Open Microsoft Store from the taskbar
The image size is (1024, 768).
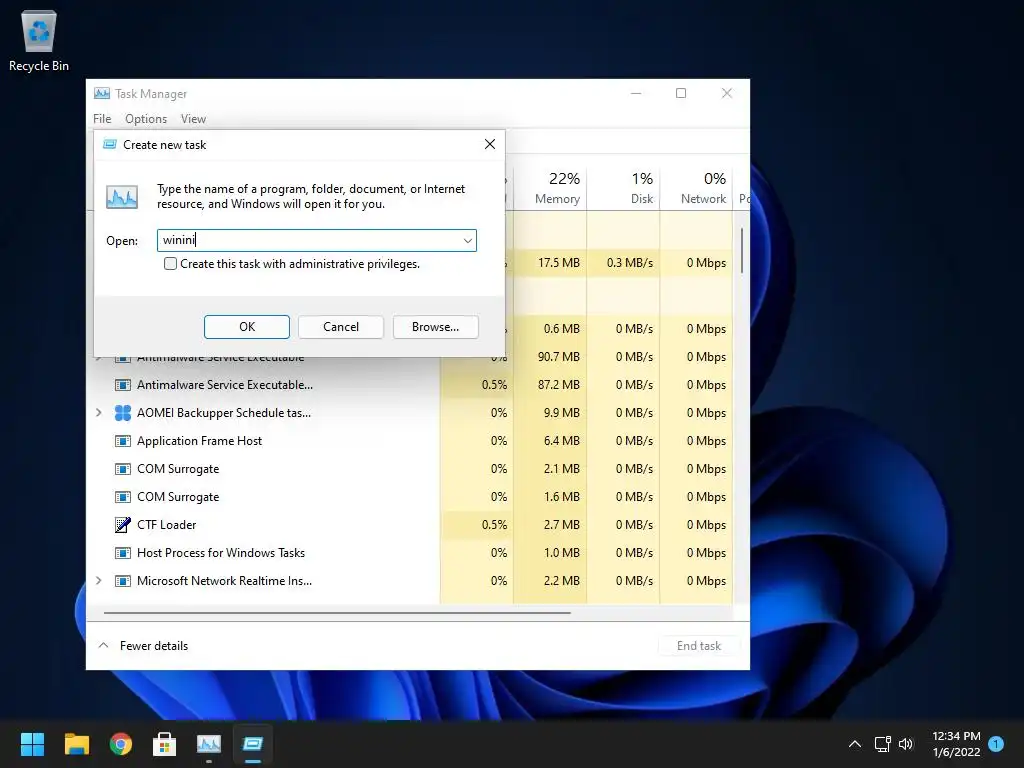tap(165, 744)
